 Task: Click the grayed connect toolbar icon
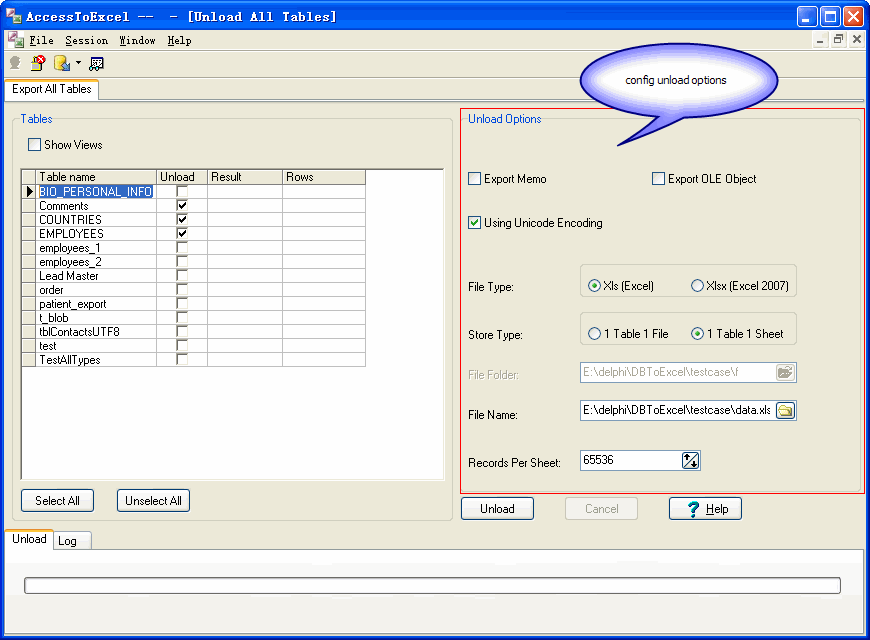15,63
